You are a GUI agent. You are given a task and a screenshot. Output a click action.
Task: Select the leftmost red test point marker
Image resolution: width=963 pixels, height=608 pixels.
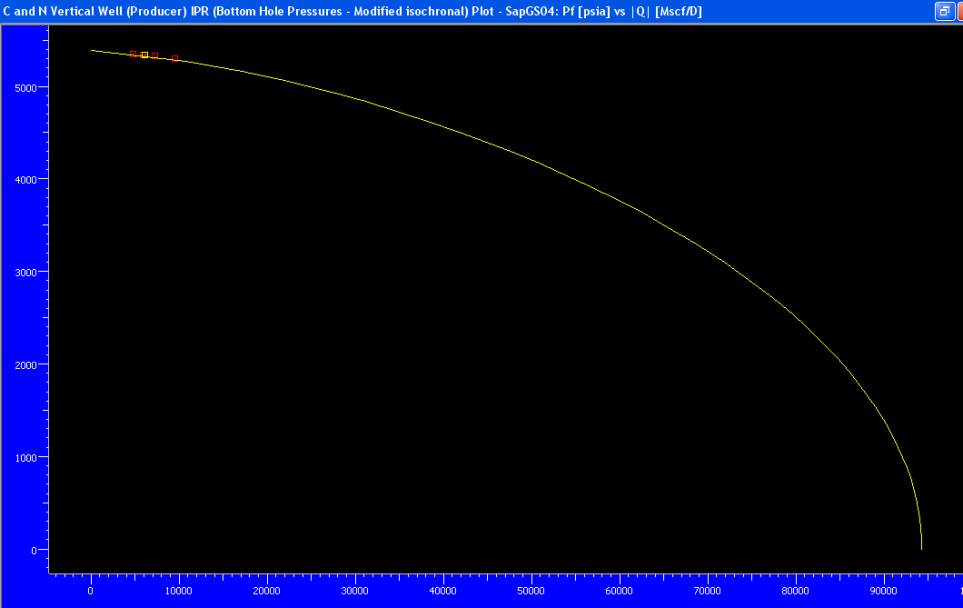click(133, 54)
